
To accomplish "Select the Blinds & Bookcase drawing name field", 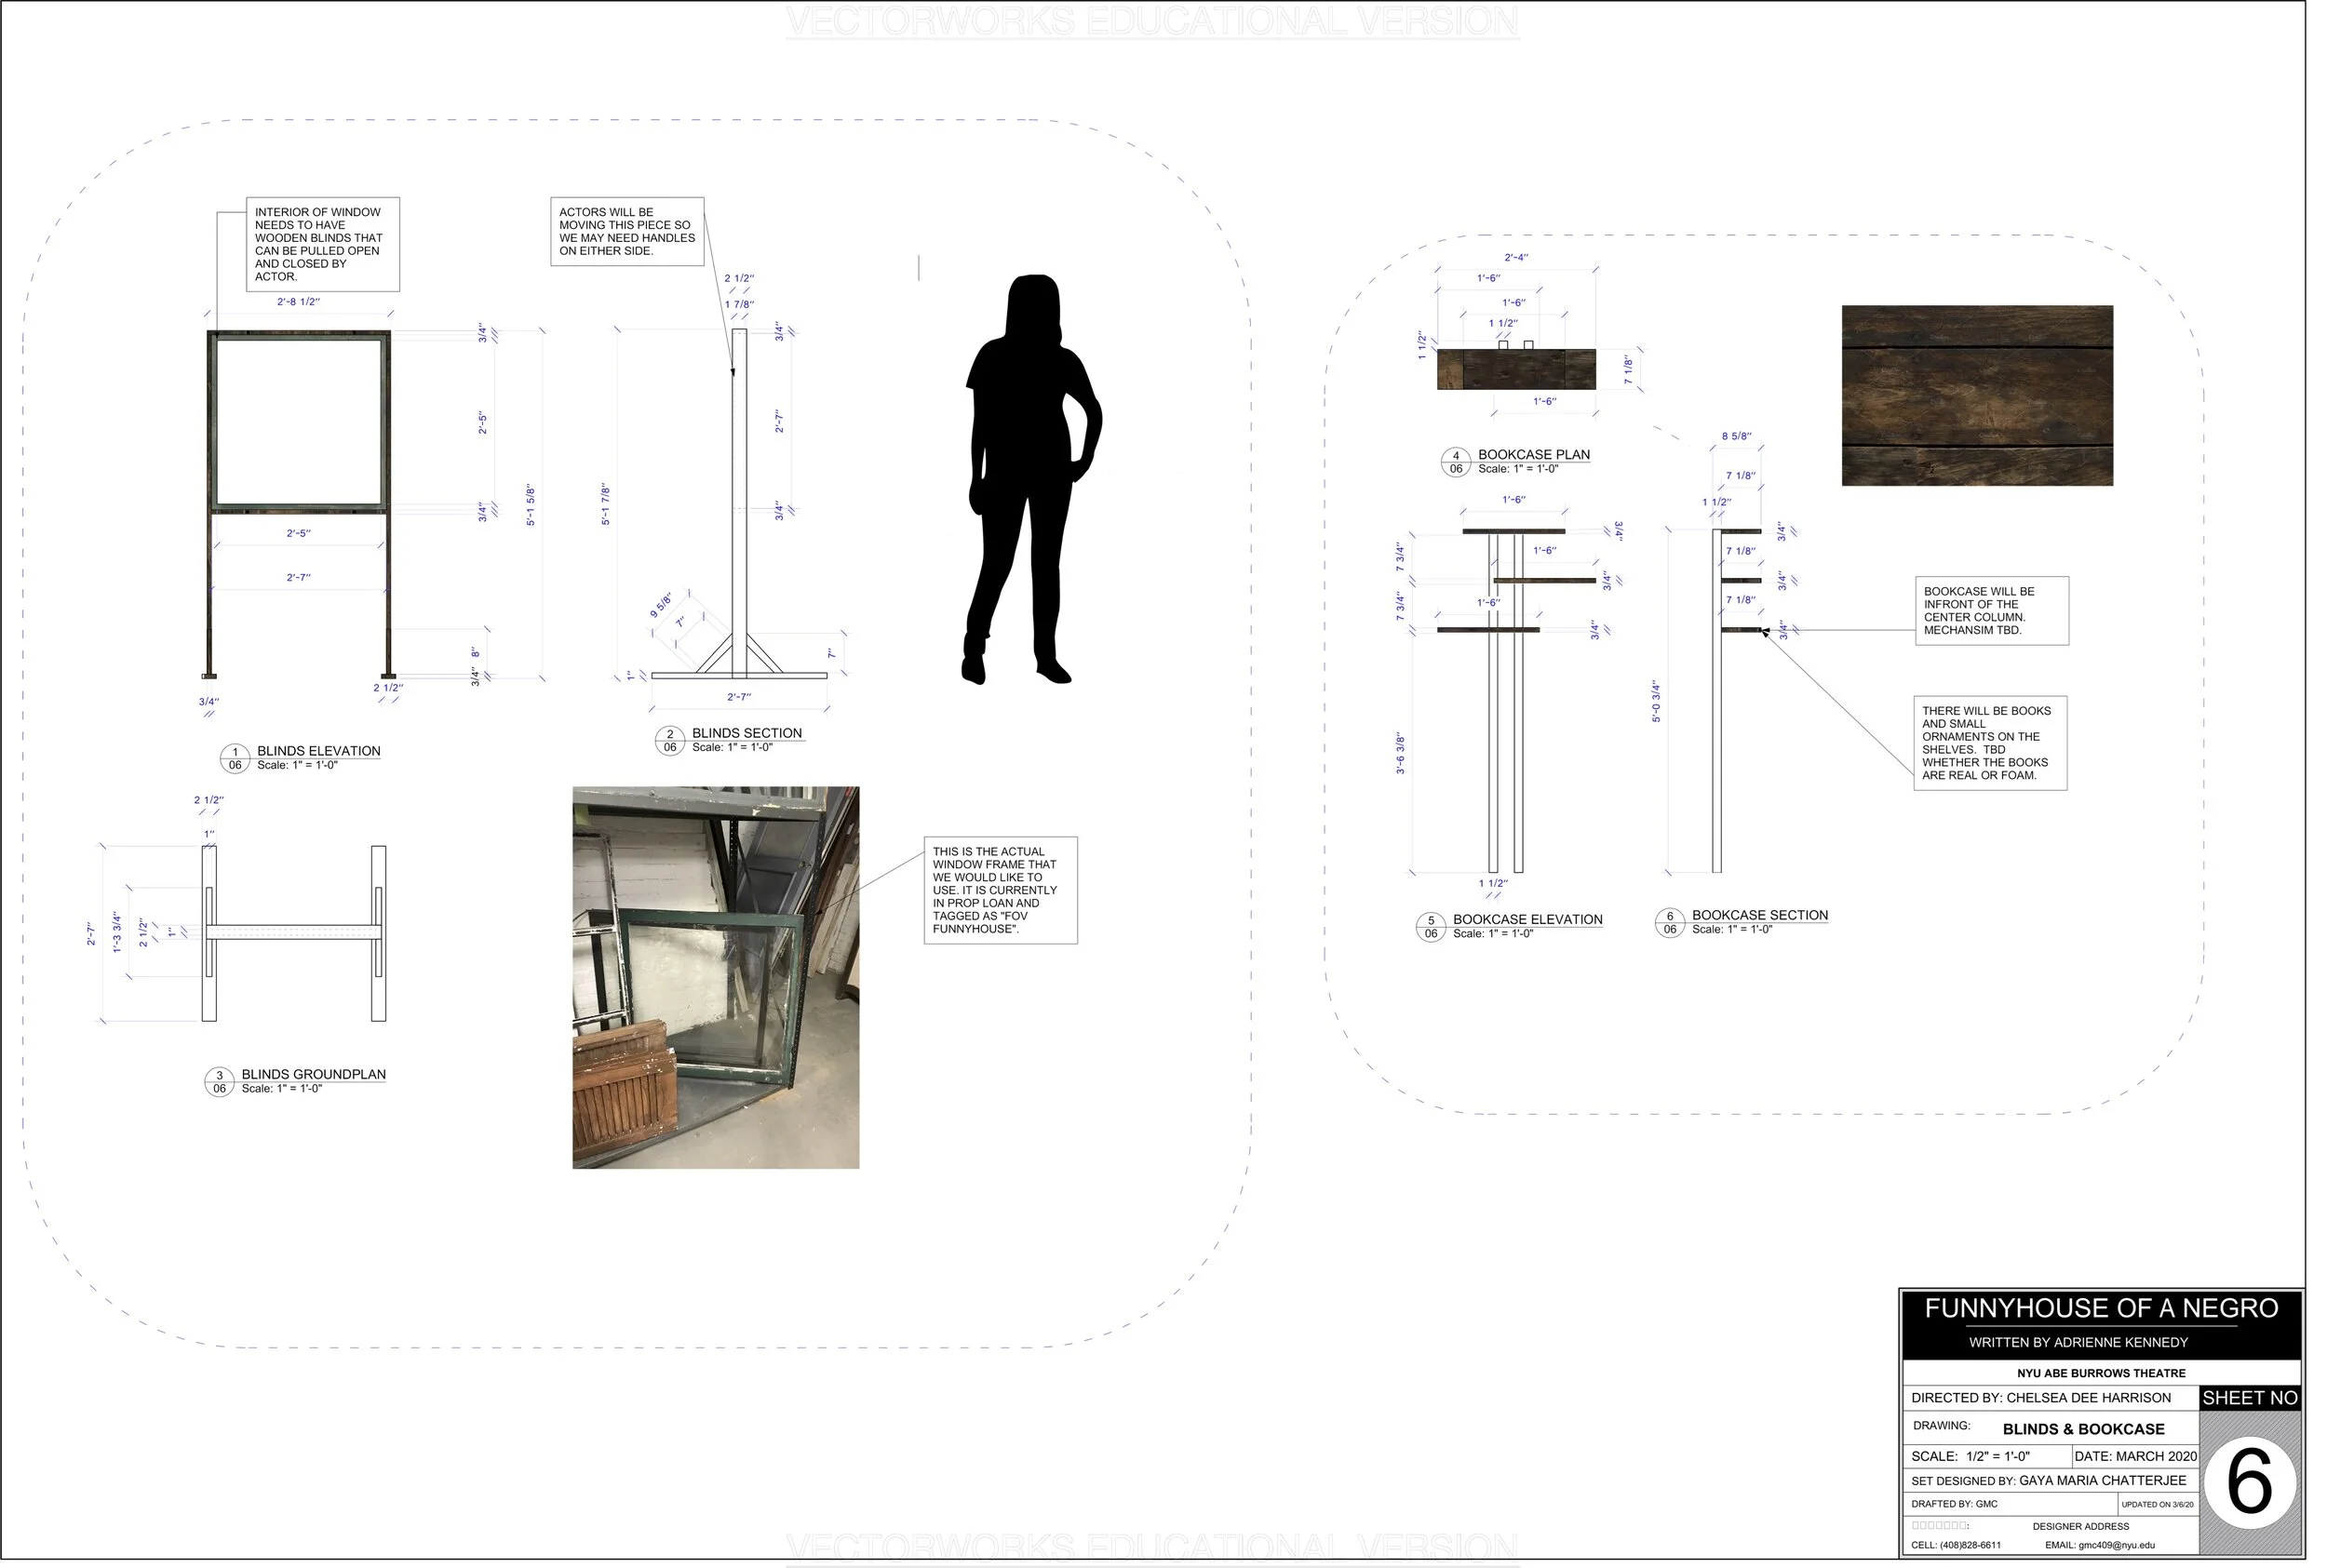I will point(2082,1429).
